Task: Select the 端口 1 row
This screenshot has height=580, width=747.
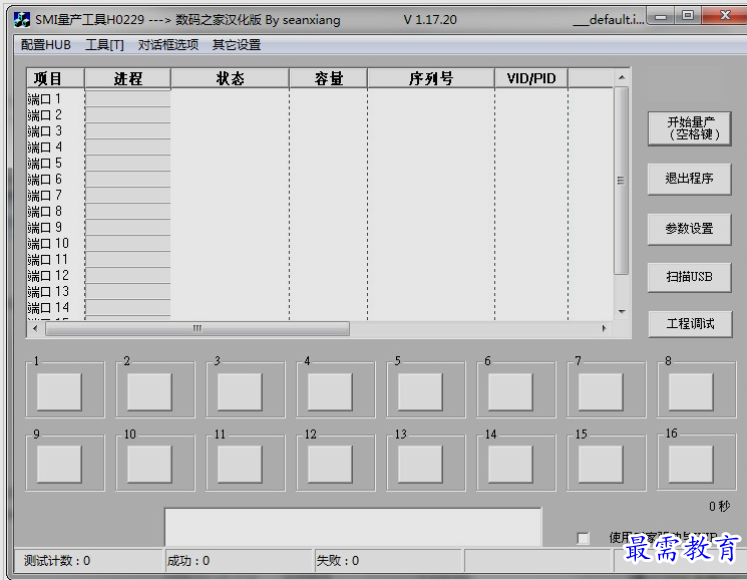Action: [x=320, y=99]
